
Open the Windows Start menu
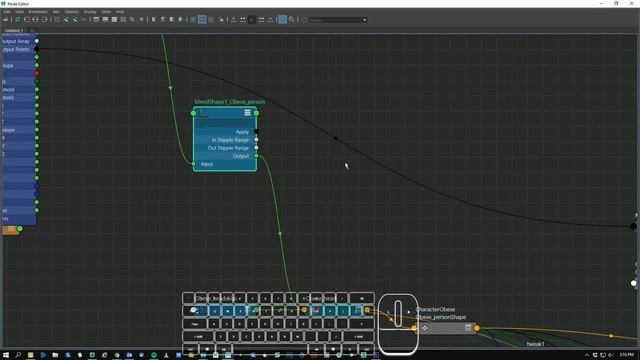tap(6, 355)
